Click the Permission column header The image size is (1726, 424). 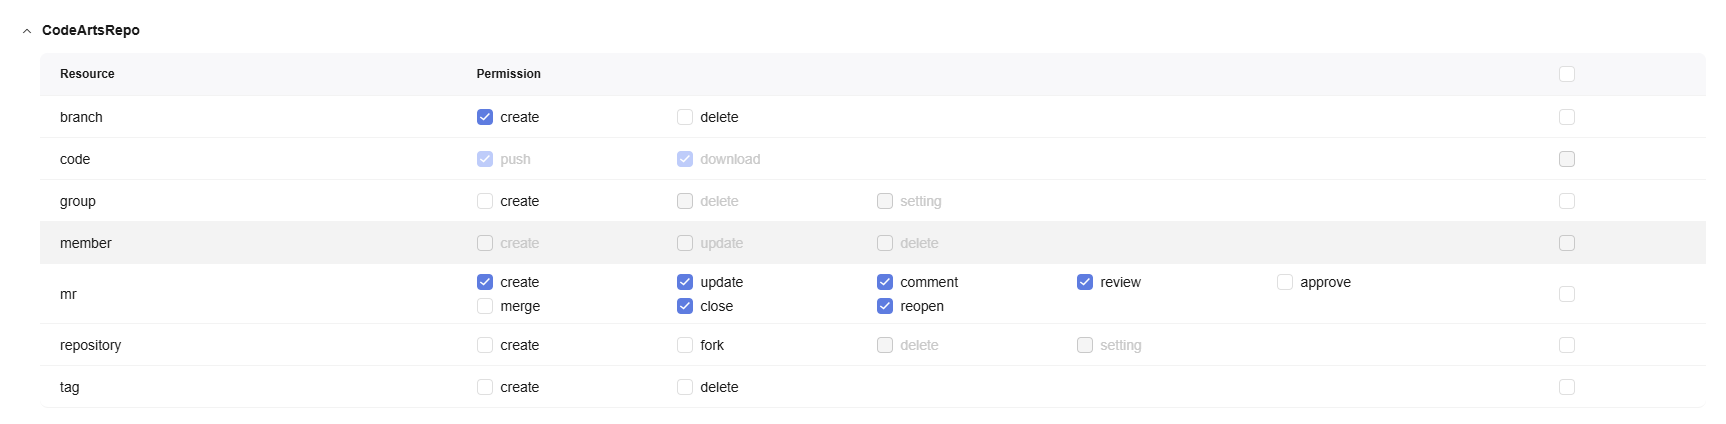coord(509,74)
